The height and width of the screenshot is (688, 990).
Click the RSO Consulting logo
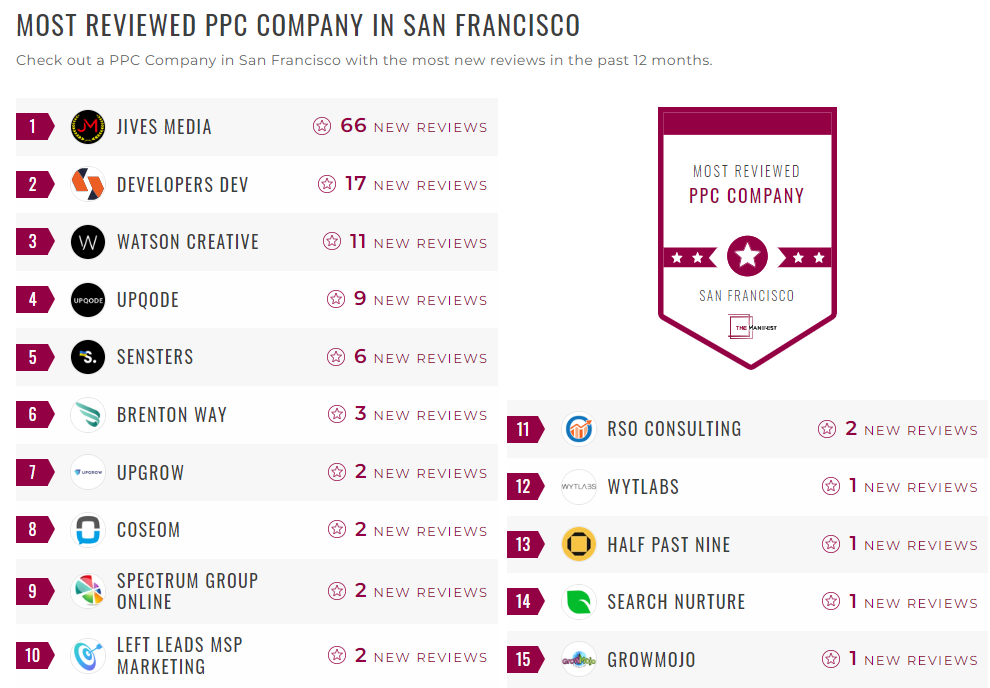tap(578, 428)
